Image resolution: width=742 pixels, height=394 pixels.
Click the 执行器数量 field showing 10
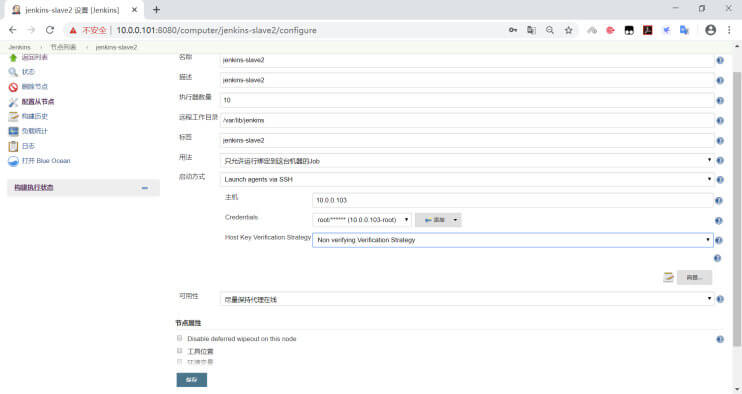pyautogui.click(x=467, y=100)
